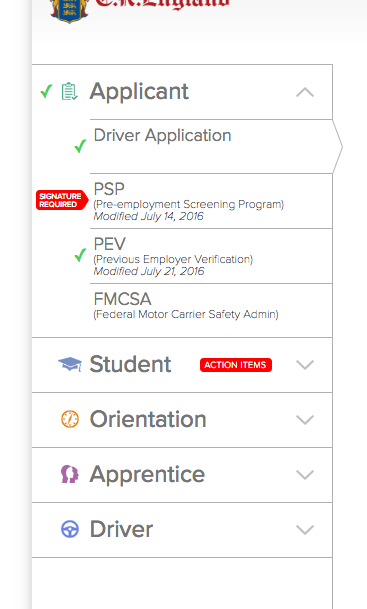Expand the Apprentice section chevron
367x609 pixels.
coord(305,475)
